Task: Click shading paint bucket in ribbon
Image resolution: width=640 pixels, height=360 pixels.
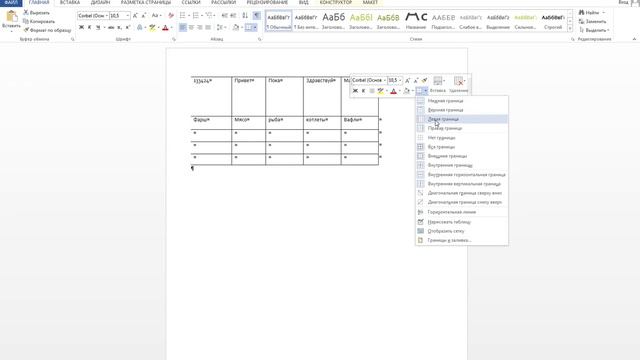Action: [236, 27]
